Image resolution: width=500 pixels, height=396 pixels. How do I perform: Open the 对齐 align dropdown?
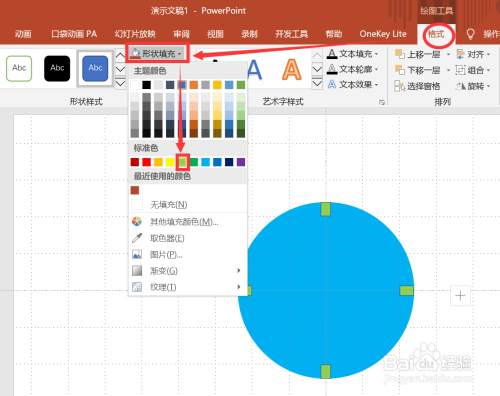coord(473,54)
